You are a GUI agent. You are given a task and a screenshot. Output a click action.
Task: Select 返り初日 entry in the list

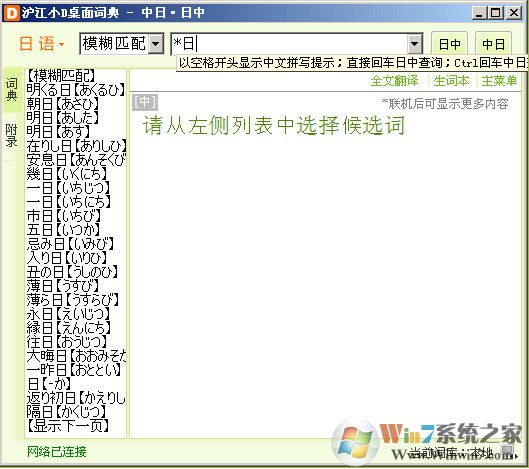pos(76,398)
